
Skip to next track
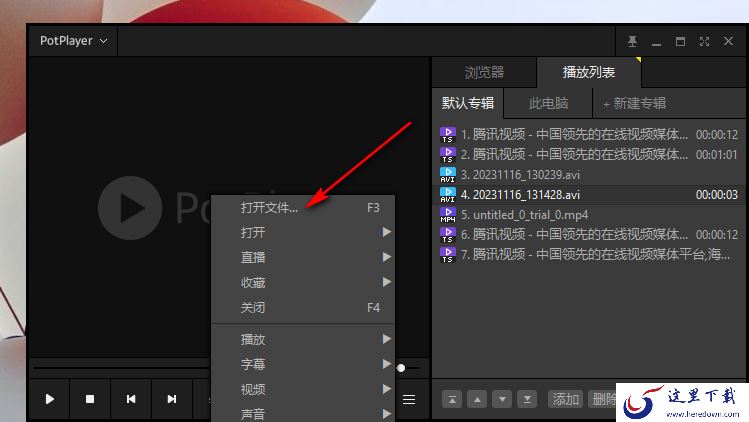(172, 399)
